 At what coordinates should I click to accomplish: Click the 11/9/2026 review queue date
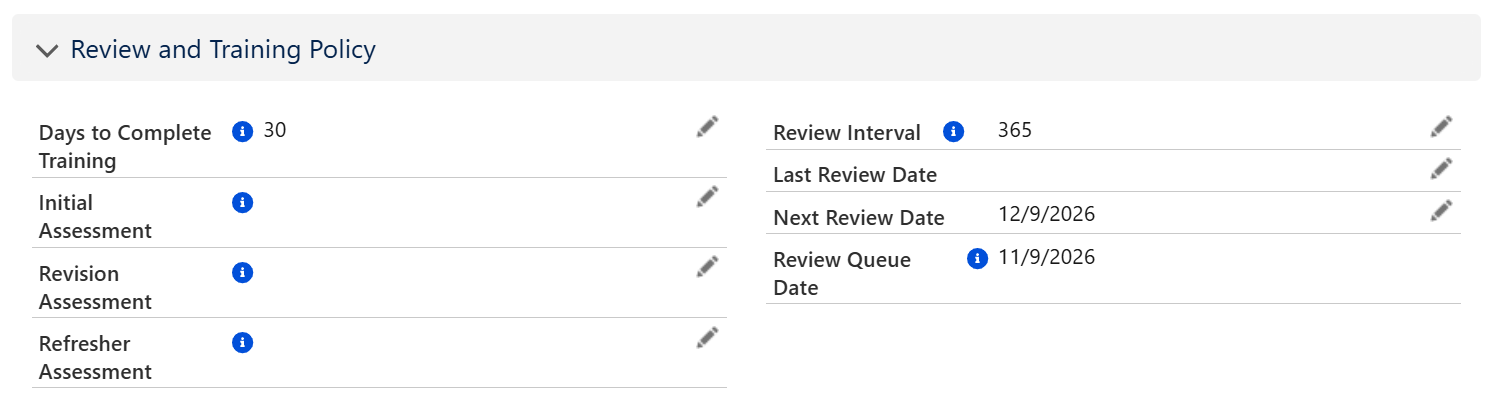coord(1047,258)
